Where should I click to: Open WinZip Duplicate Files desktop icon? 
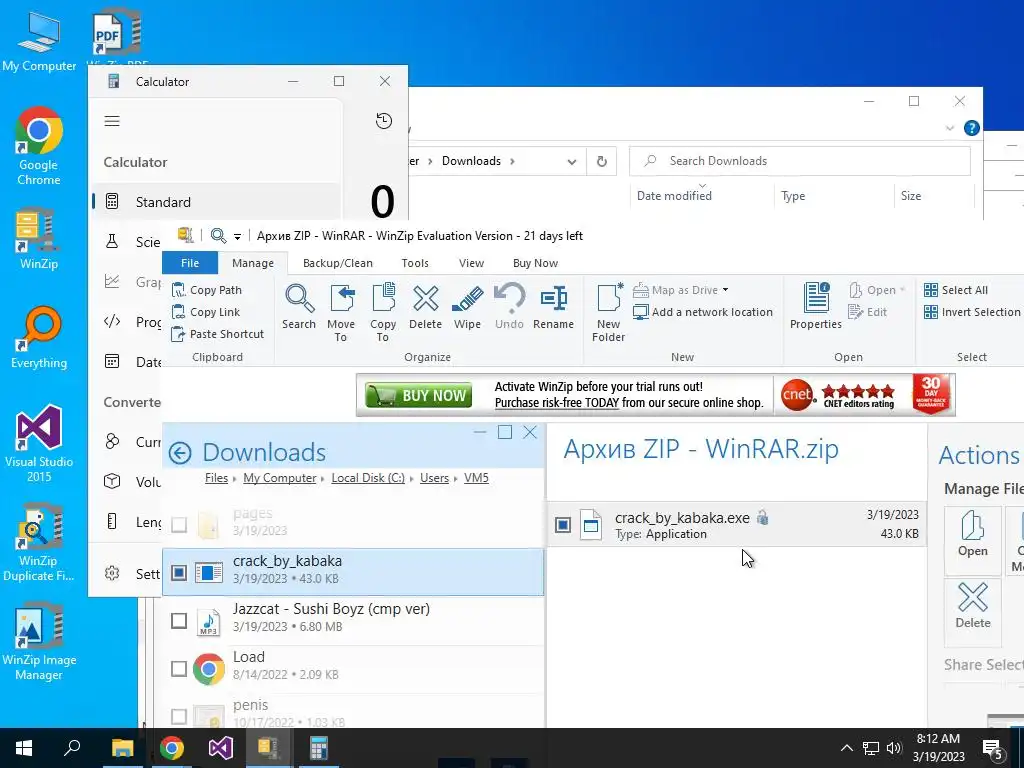(x=39, y=543)
